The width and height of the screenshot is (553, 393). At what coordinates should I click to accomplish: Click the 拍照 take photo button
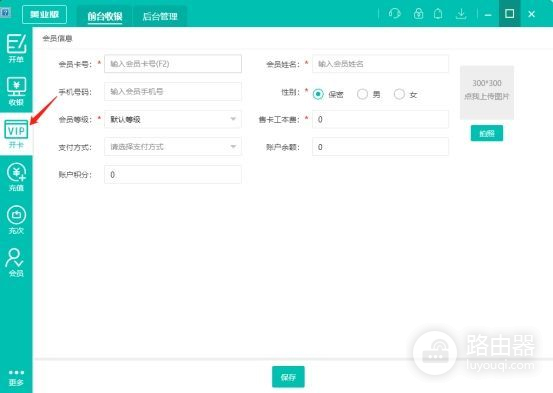487,133
